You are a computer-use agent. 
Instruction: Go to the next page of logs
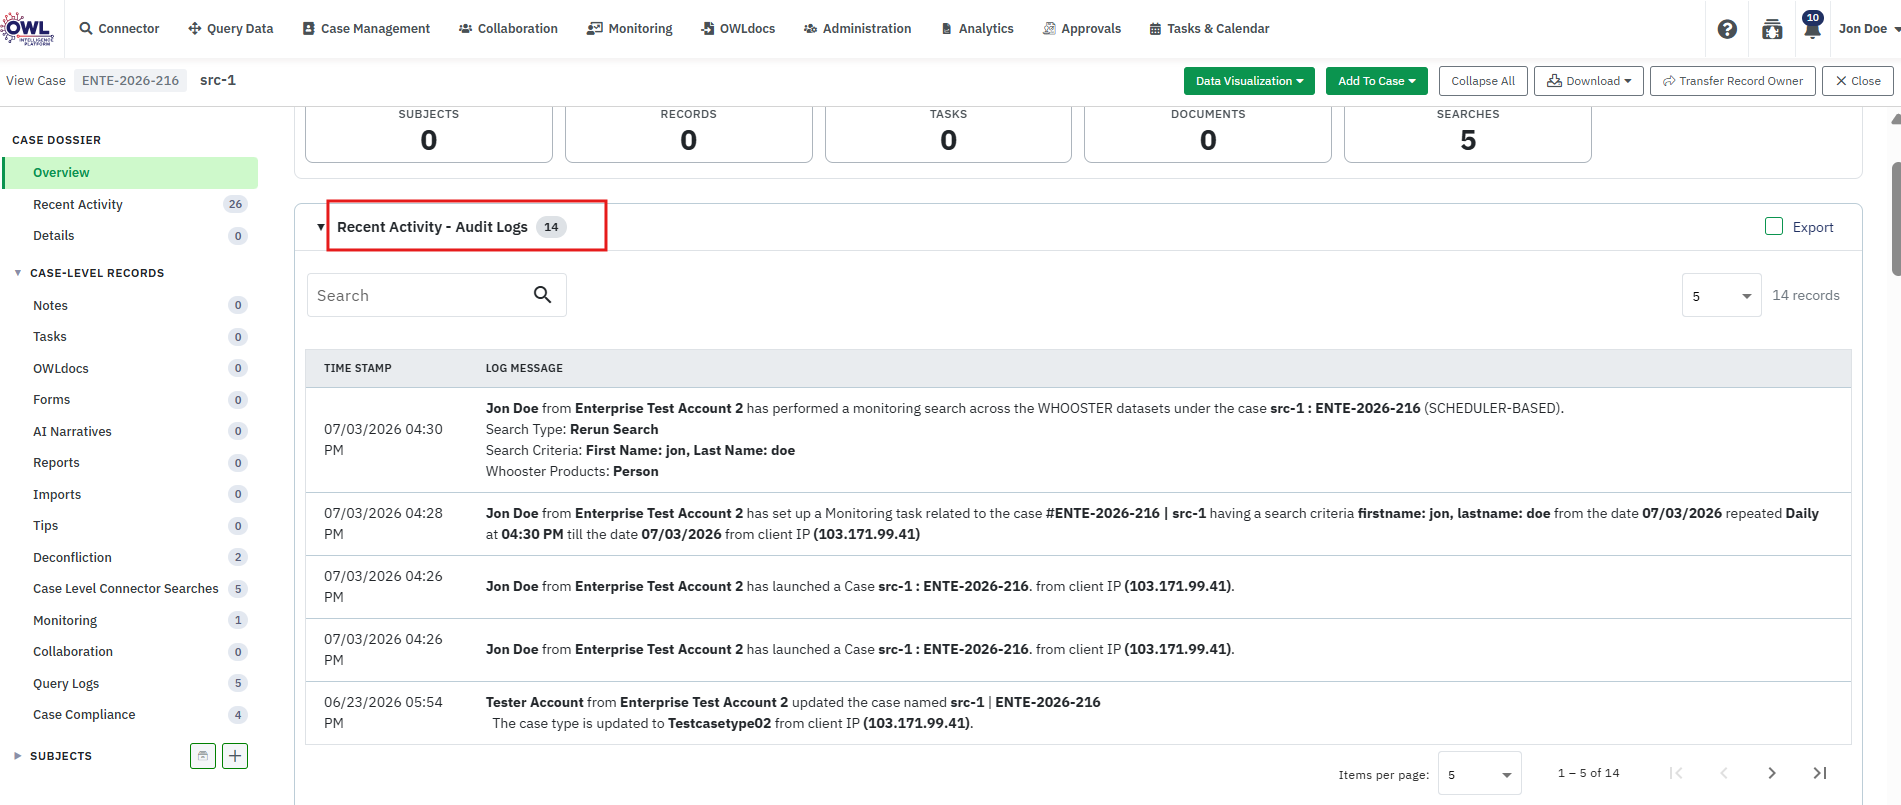[1772, 773]
